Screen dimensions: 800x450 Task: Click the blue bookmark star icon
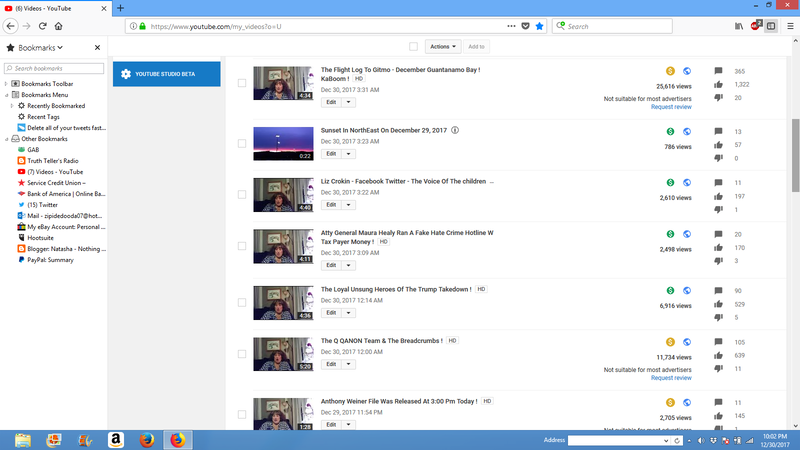539,26
